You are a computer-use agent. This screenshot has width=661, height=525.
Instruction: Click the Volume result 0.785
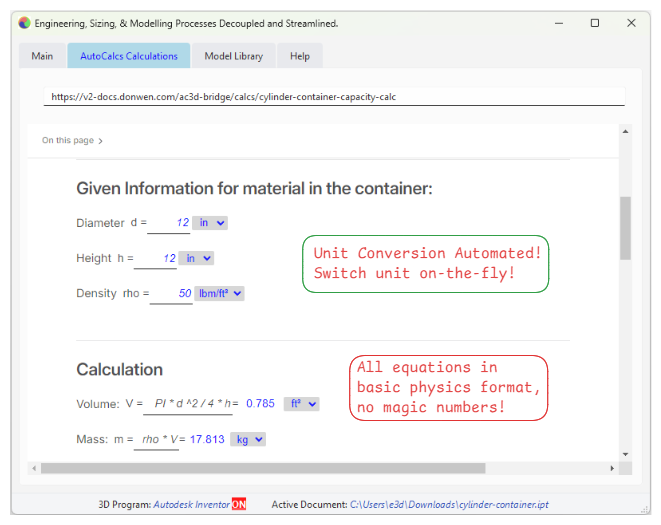[x=260, y=404]
